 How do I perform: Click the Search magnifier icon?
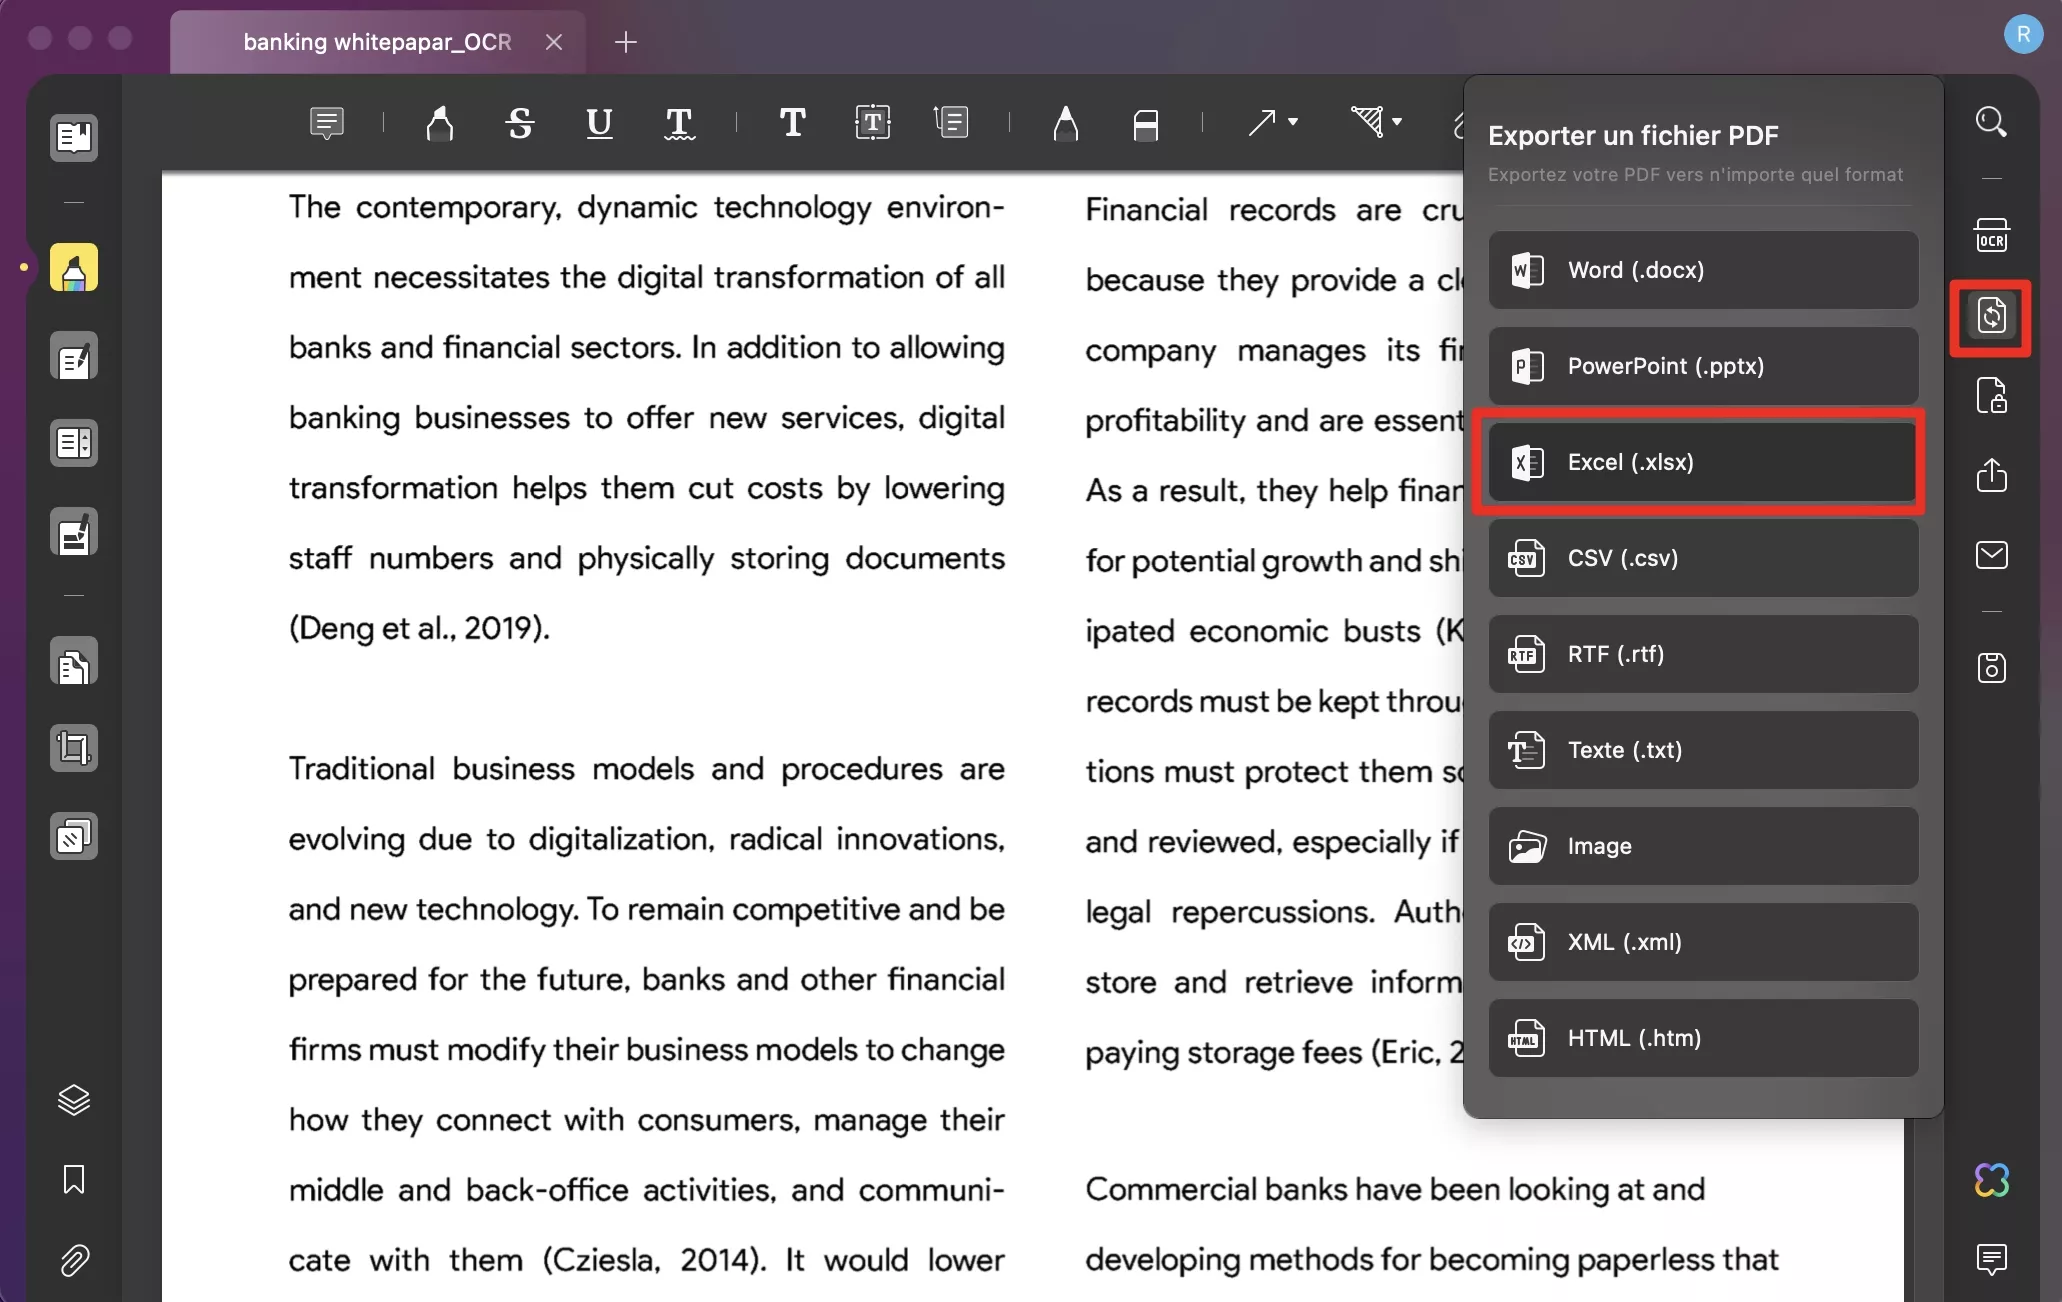click(1991, 122)
